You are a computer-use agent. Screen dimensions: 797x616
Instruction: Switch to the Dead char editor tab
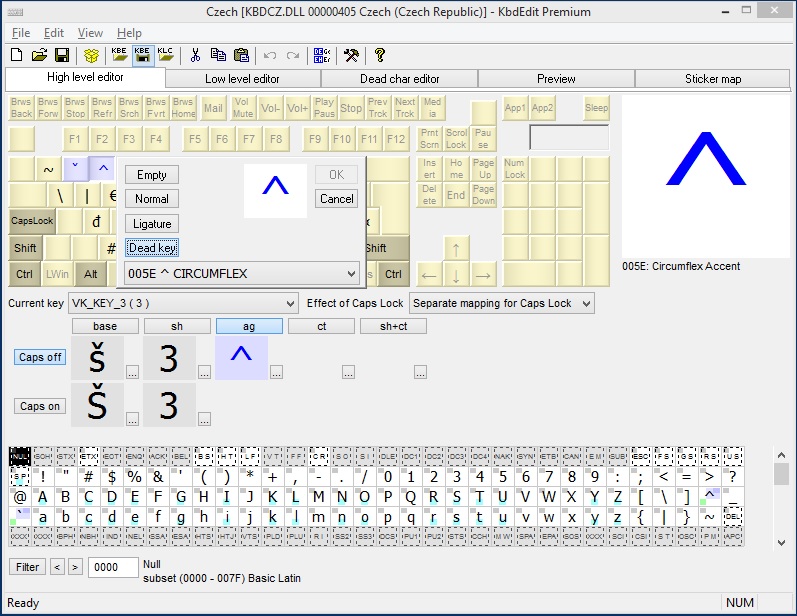pyautogui.click(x=399, y=79)
